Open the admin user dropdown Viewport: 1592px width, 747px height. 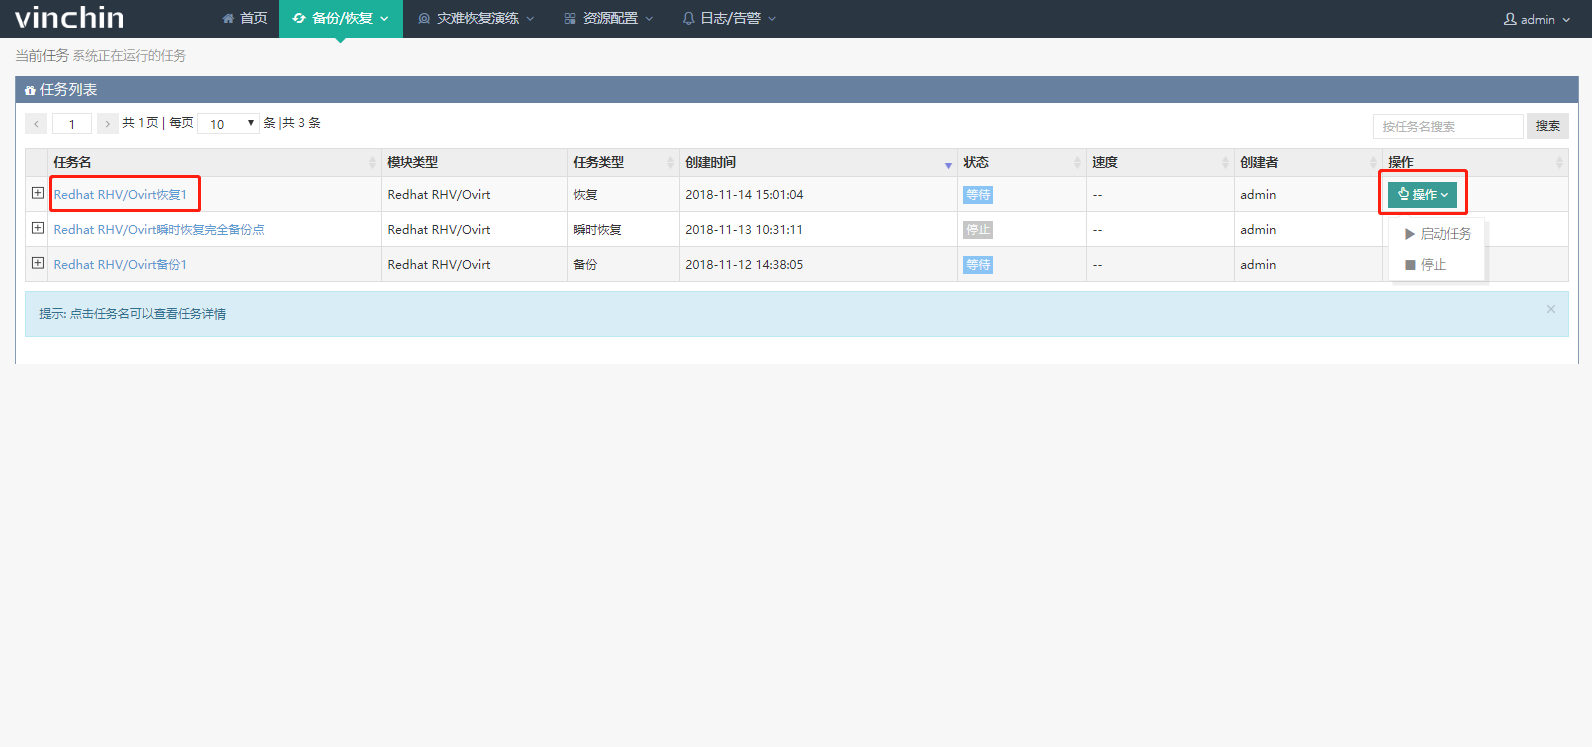point(1537,19)
